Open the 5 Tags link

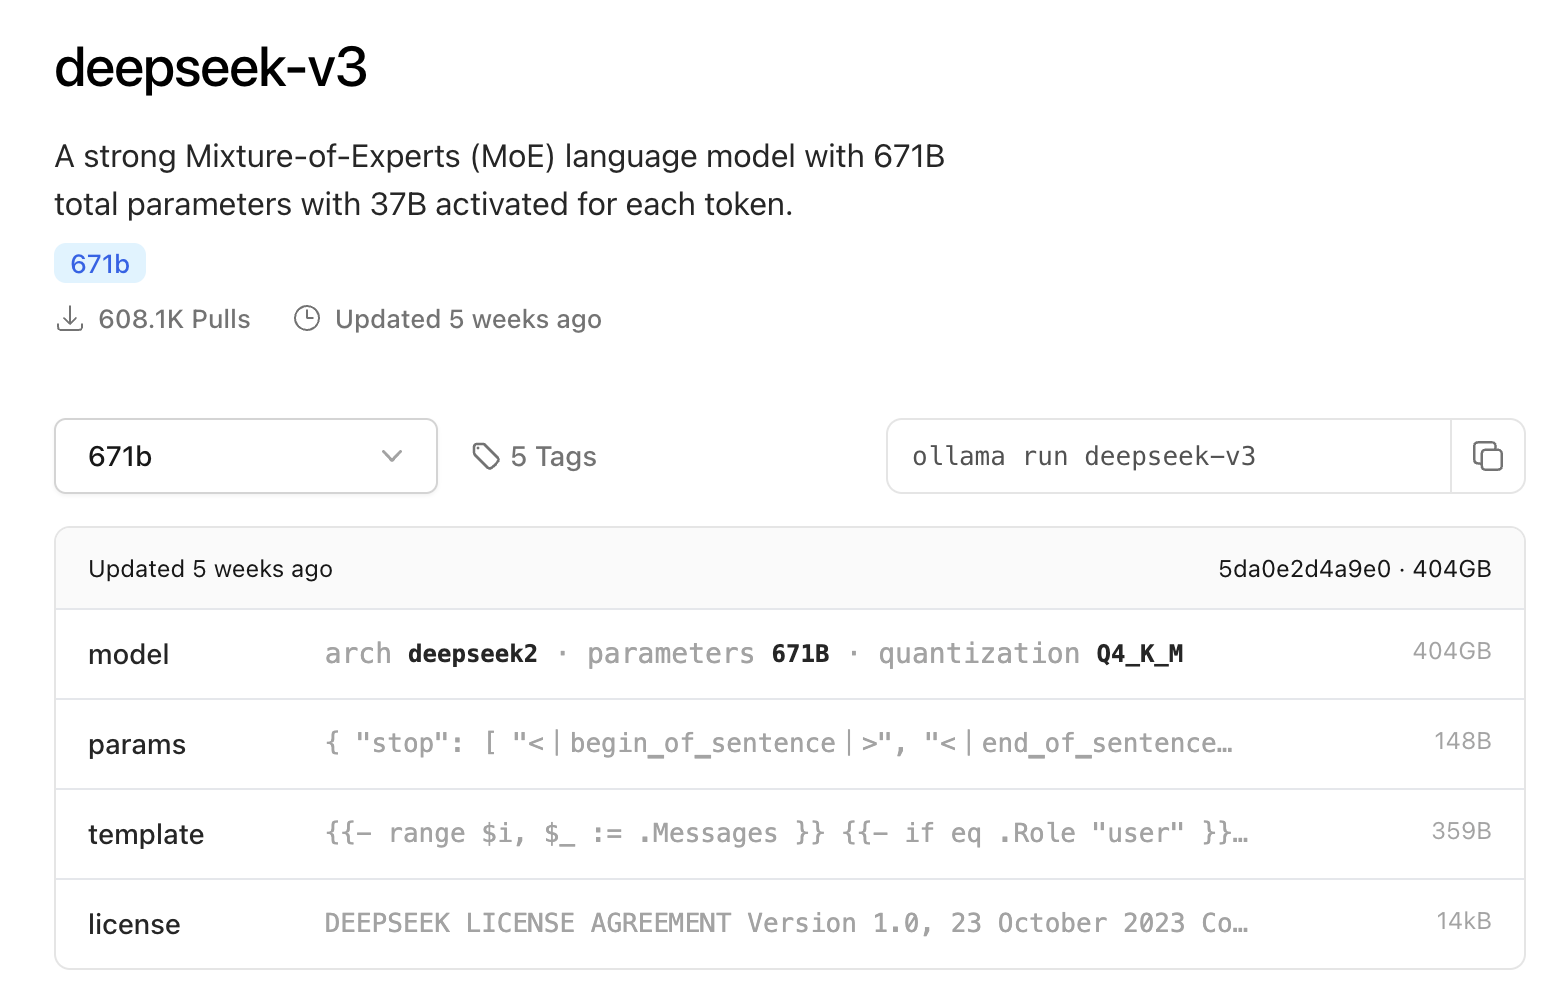(x=553, y=457)
